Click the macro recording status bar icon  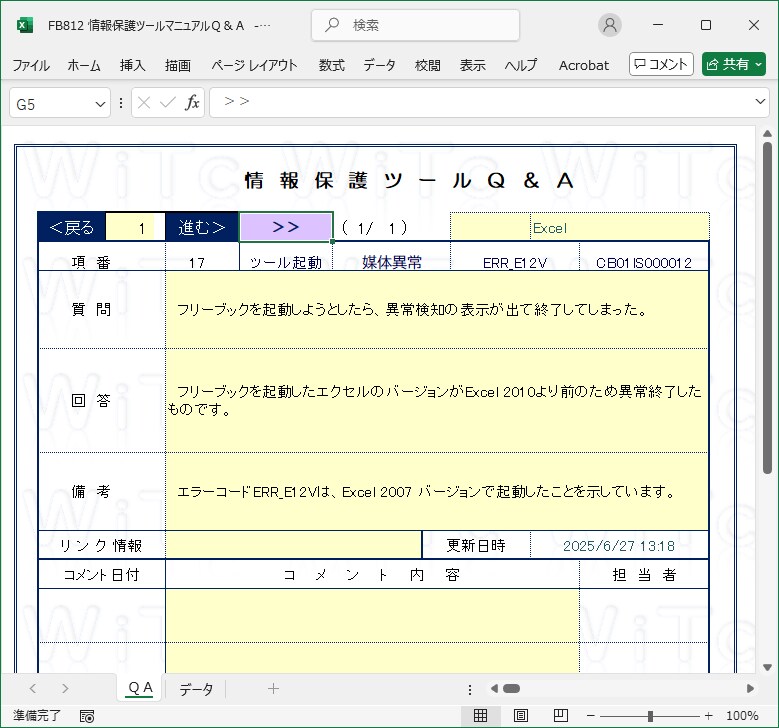click(x=87, y=716)
